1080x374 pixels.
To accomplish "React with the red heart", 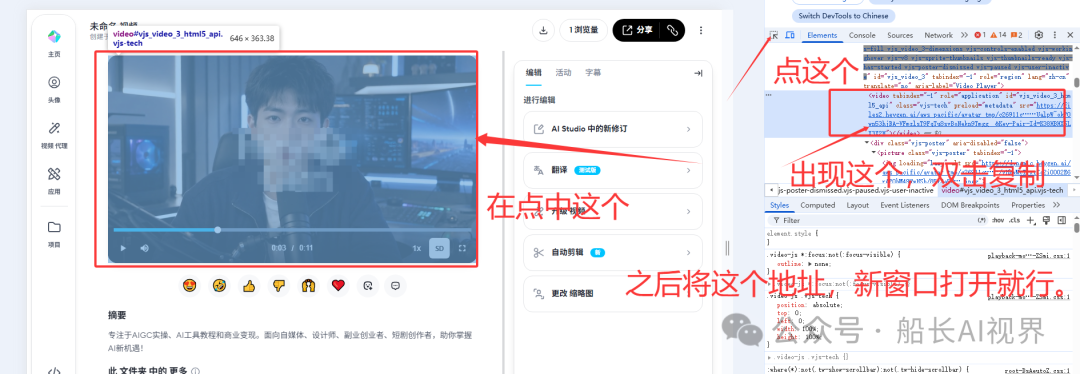I will [x=338, y=285].
